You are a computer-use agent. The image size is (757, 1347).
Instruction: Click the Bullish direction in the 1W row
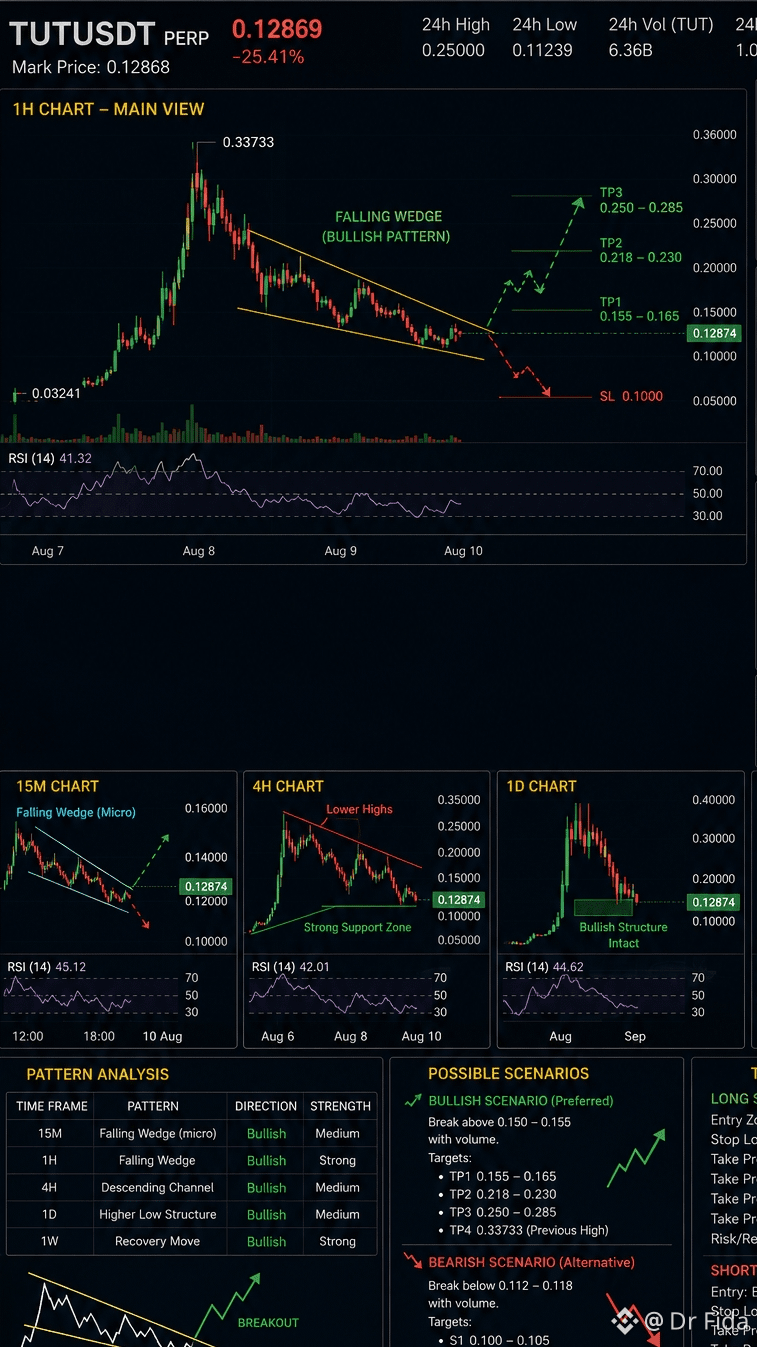pyautogui.click(x=267, y=1241)
